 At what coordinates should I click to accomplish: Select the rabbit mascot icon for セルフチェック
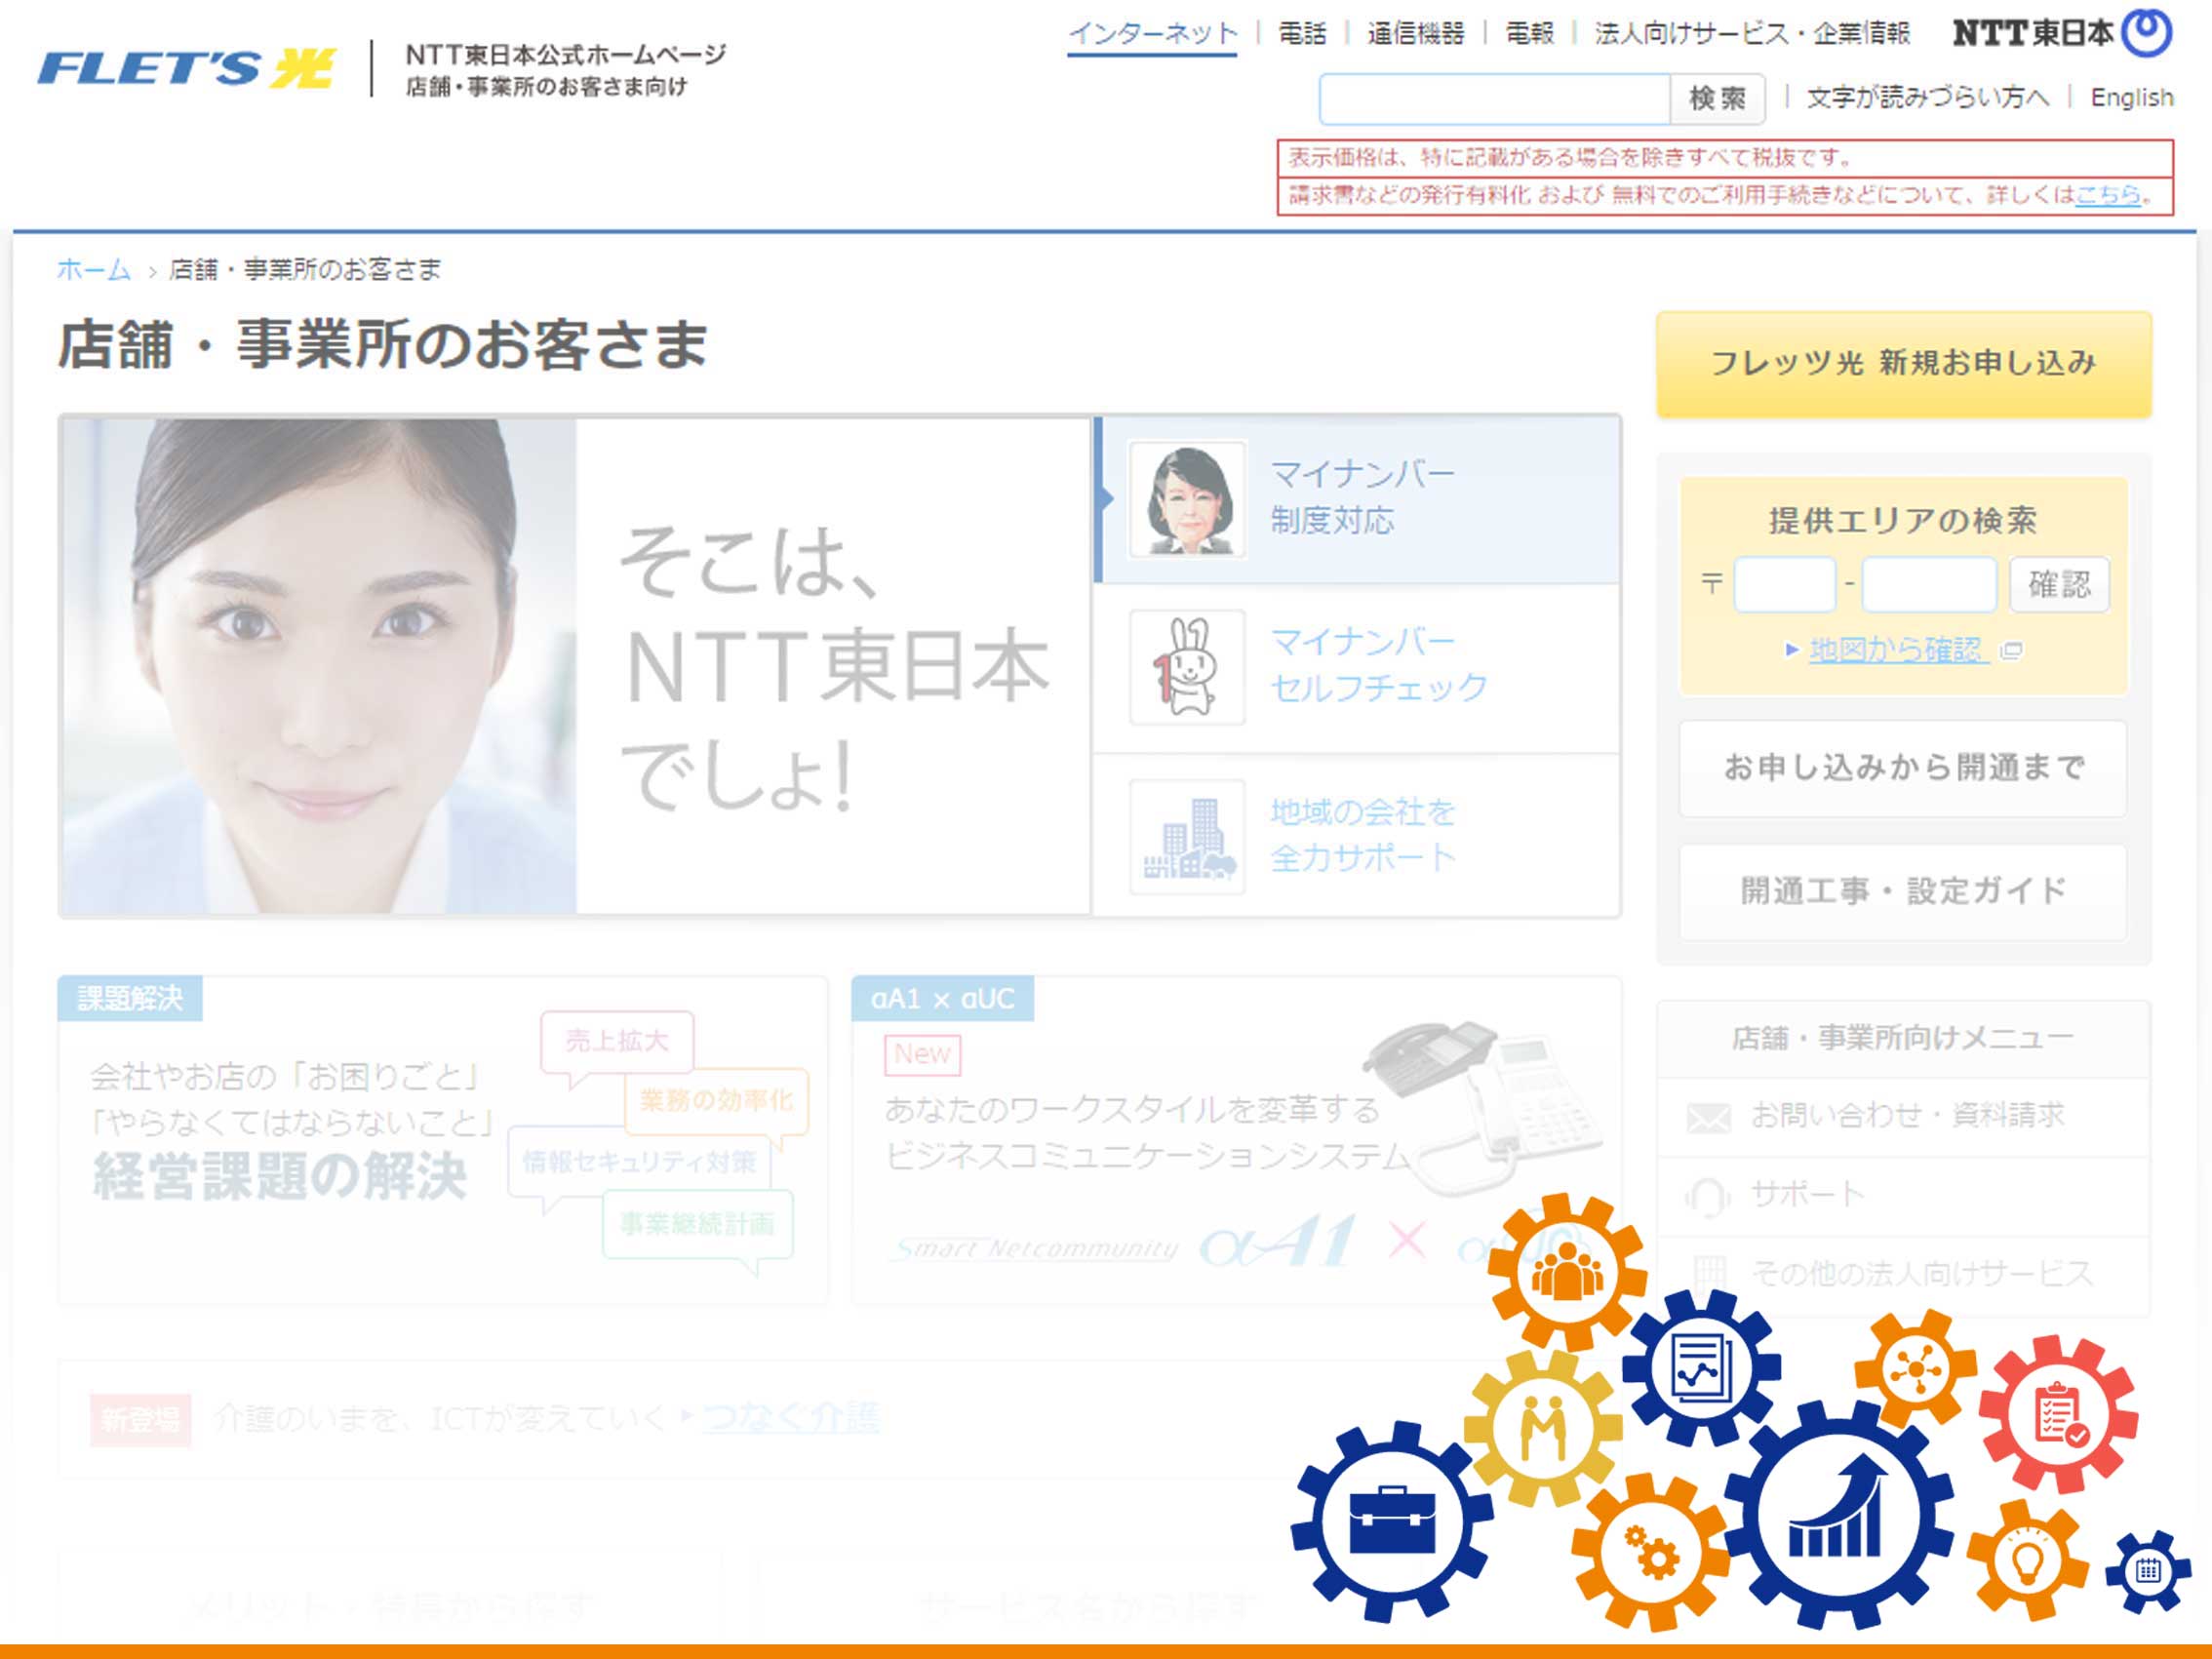tap(1187, 667)
